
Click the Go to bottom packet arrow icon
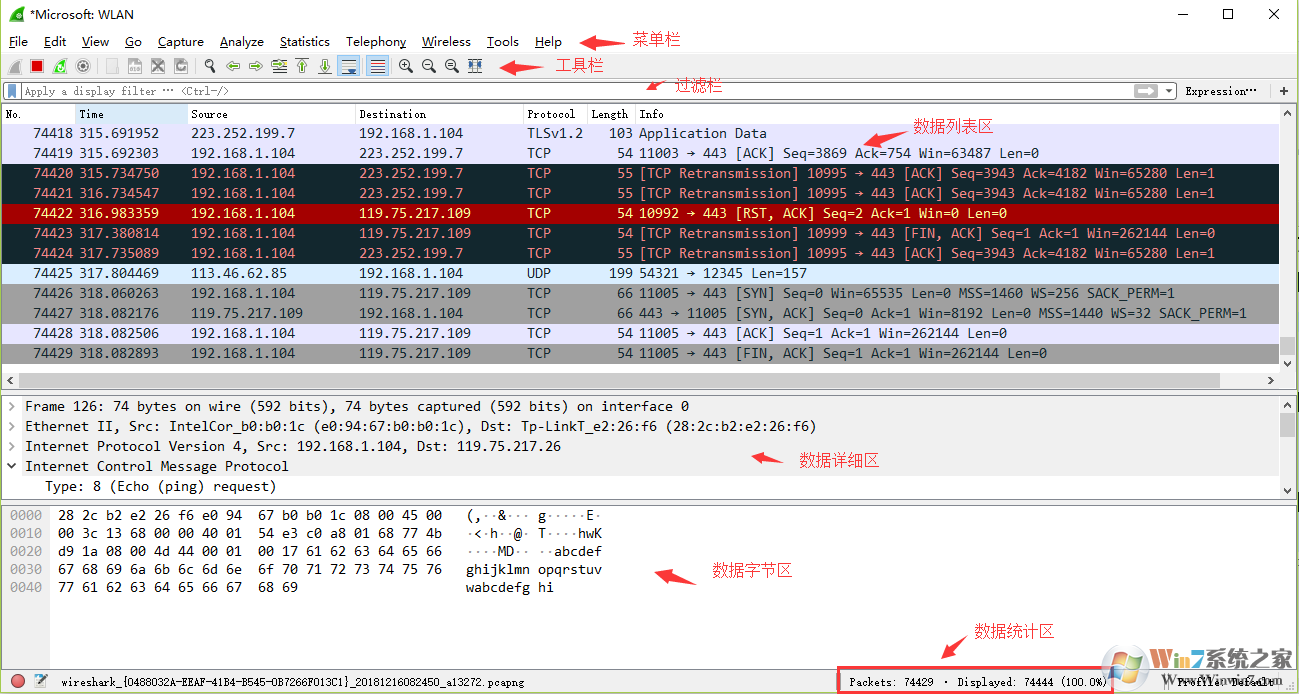tap(325, 66)
